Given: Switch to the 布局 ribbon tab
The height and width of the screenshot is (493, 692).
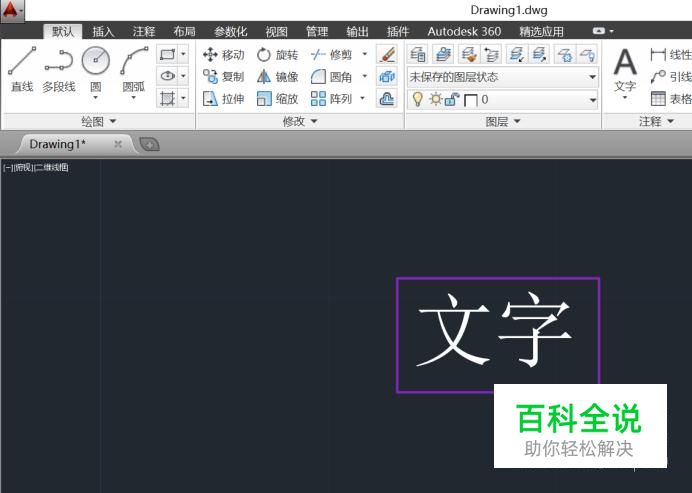Looking at the screenshot, I should pos(184,31).
